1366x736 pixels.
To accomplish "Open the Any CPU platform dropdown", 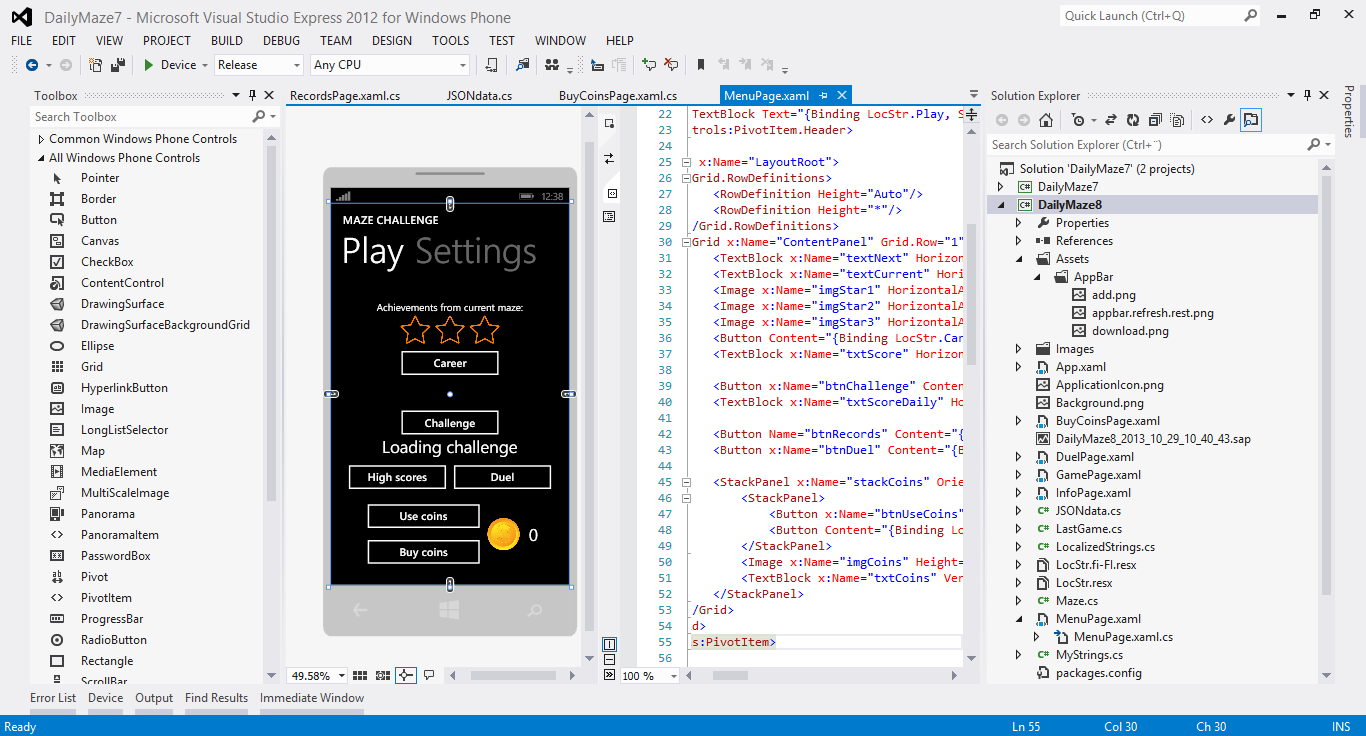I will coord(462,65).
